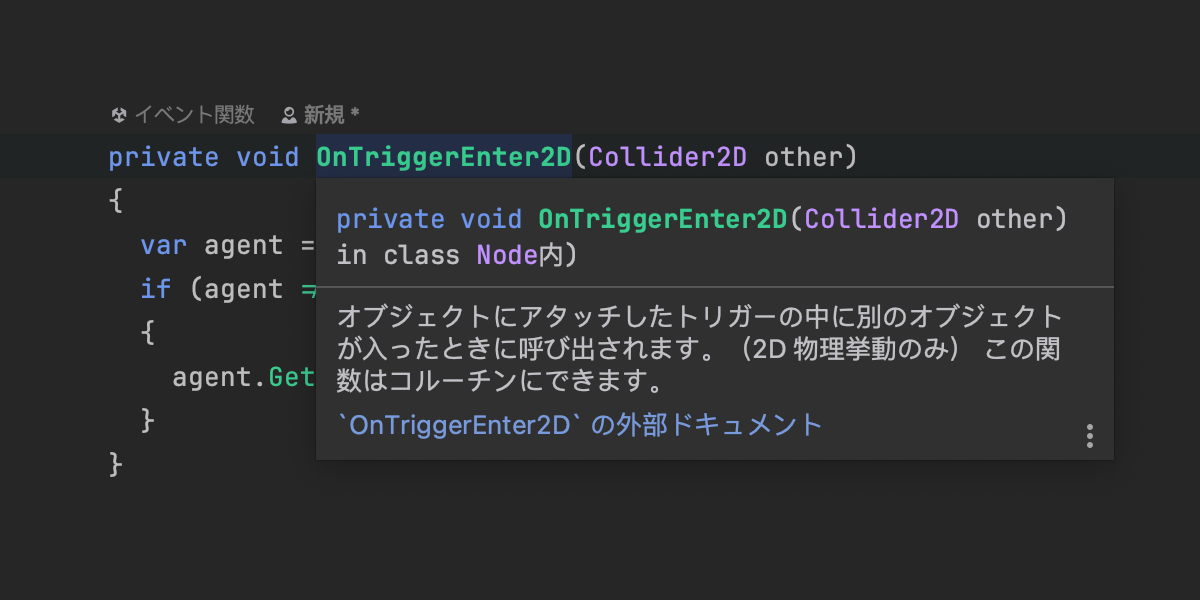The width and height of the screenshot is (1200, 600).
Task: Click the 'if' keyword
Action: pyautogui.click(x=156, y=289)
